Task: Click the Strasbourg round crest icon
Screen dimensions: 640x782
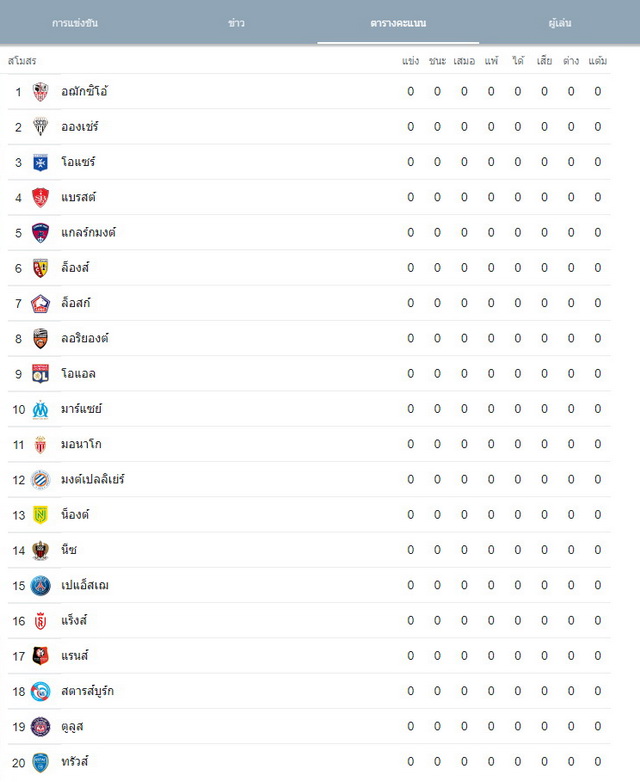Action: click(x=40, y=691)
